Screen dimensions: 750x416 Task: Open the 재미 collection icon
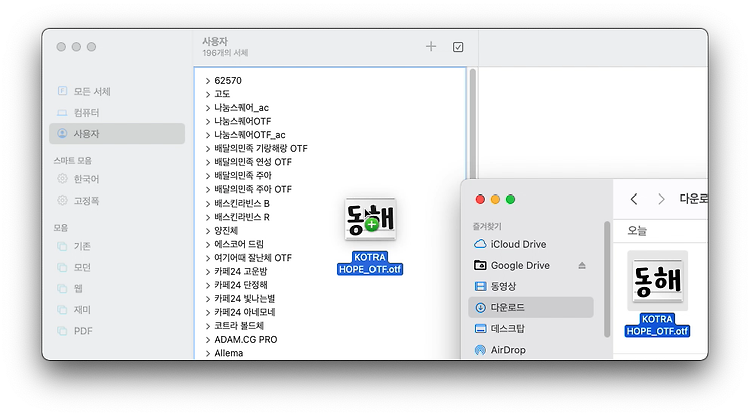coord(62,309)
